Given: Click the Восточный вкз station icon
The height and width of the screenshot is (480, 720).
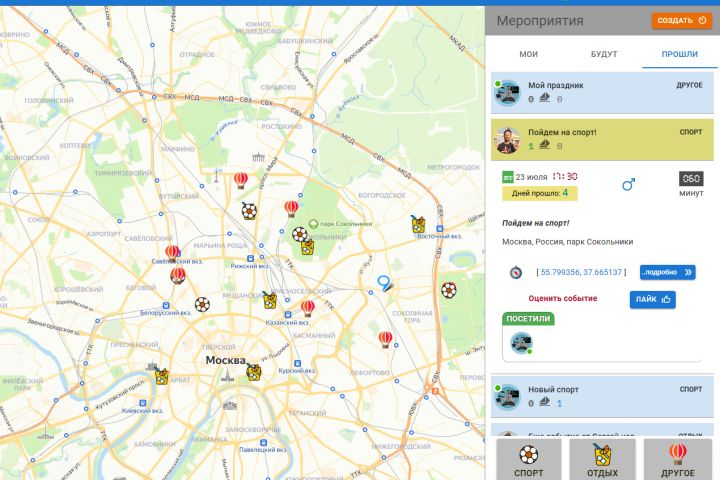Looking at the screenshot, I should click(x=440, y=228).
